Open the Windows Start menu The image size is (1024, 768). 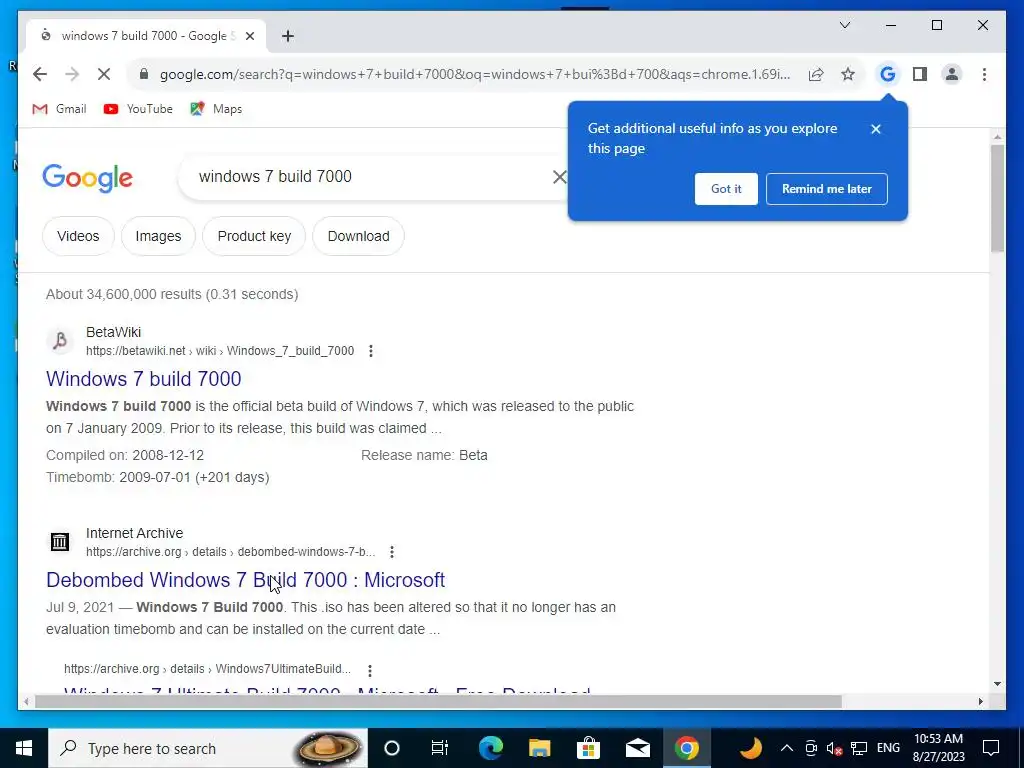(x=24, y=748)
